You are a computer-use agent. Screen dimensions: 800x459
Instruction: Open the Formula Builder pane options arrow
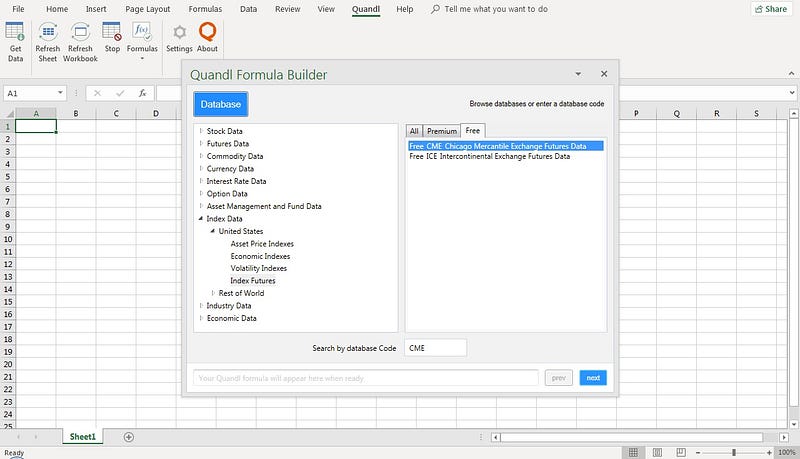tap(578, 74)
